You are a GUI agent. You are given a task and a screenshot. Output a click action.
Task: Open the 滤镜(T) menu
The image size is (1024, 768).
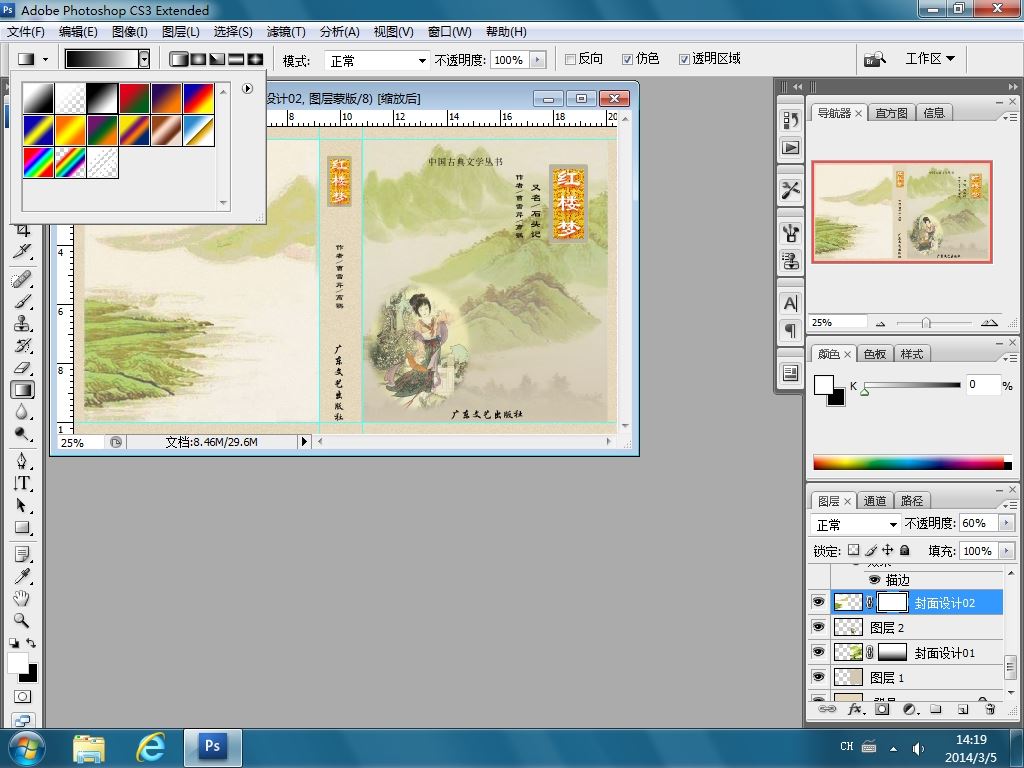(285, 31)
